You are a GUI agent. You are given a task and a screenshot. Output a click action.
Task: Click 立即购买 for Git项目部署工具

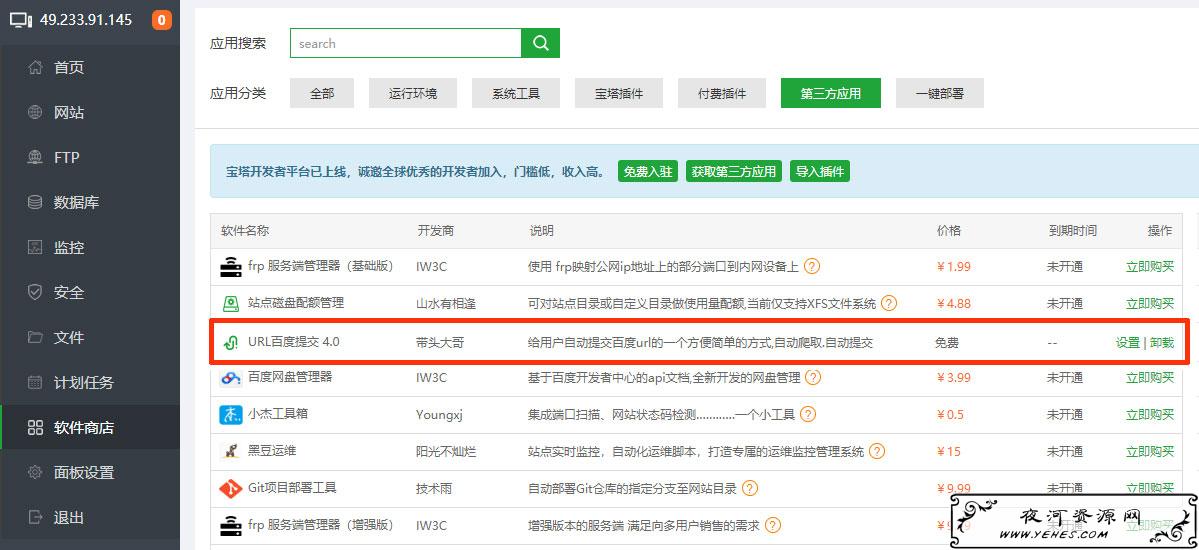(x=1150, y=488)
